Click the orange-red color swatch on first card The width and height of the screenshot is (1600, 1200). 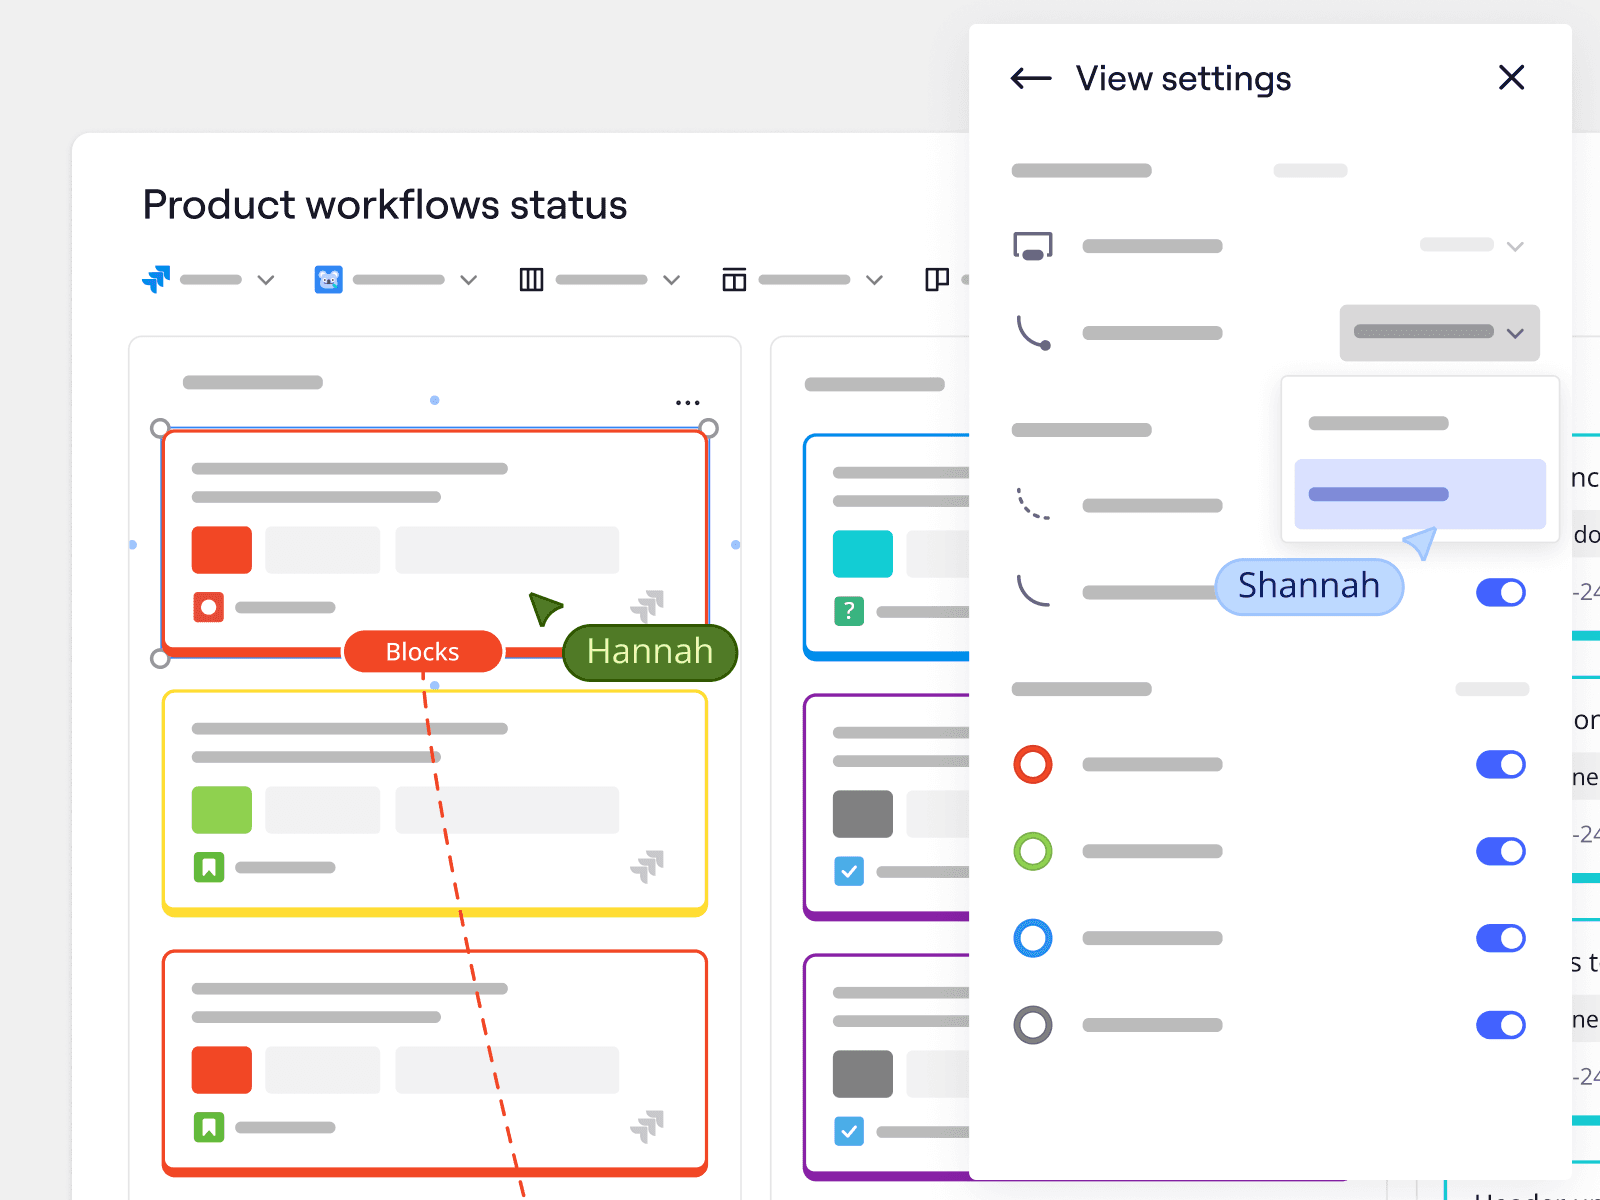(x=221, y=550)
